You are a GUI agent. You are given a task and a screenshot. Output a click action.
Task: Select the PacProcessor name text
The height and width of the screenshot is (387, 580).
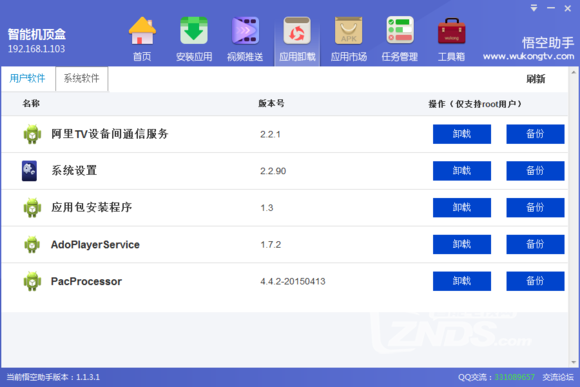(86, 281)
